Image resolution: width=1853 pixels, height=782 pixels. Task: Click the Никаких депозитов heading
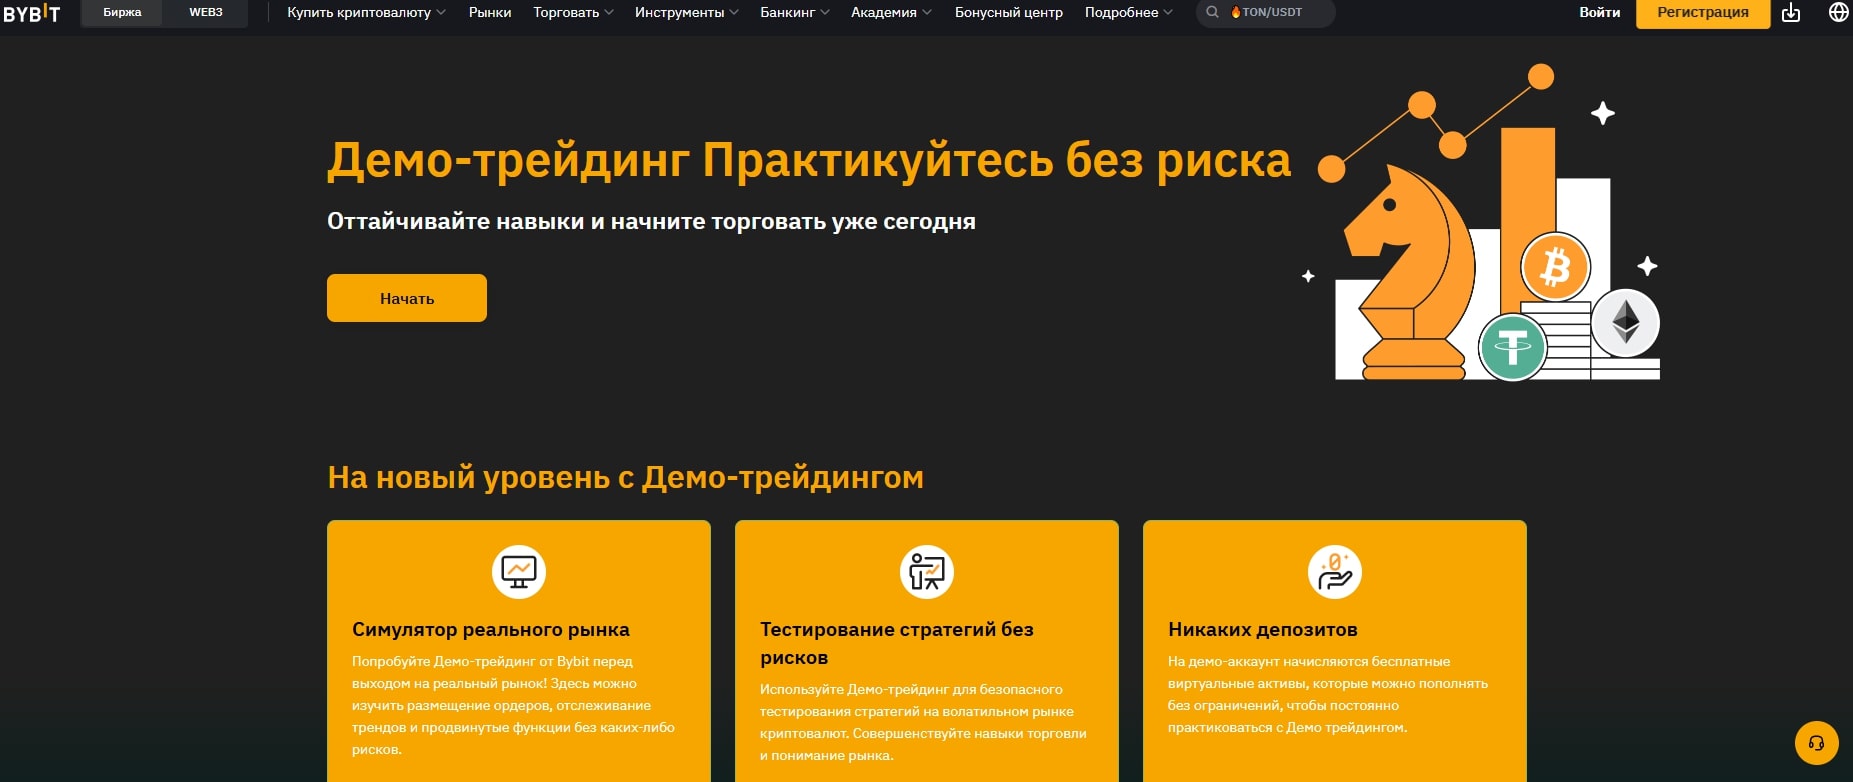pyautogui.click(x=1263, y=630)
